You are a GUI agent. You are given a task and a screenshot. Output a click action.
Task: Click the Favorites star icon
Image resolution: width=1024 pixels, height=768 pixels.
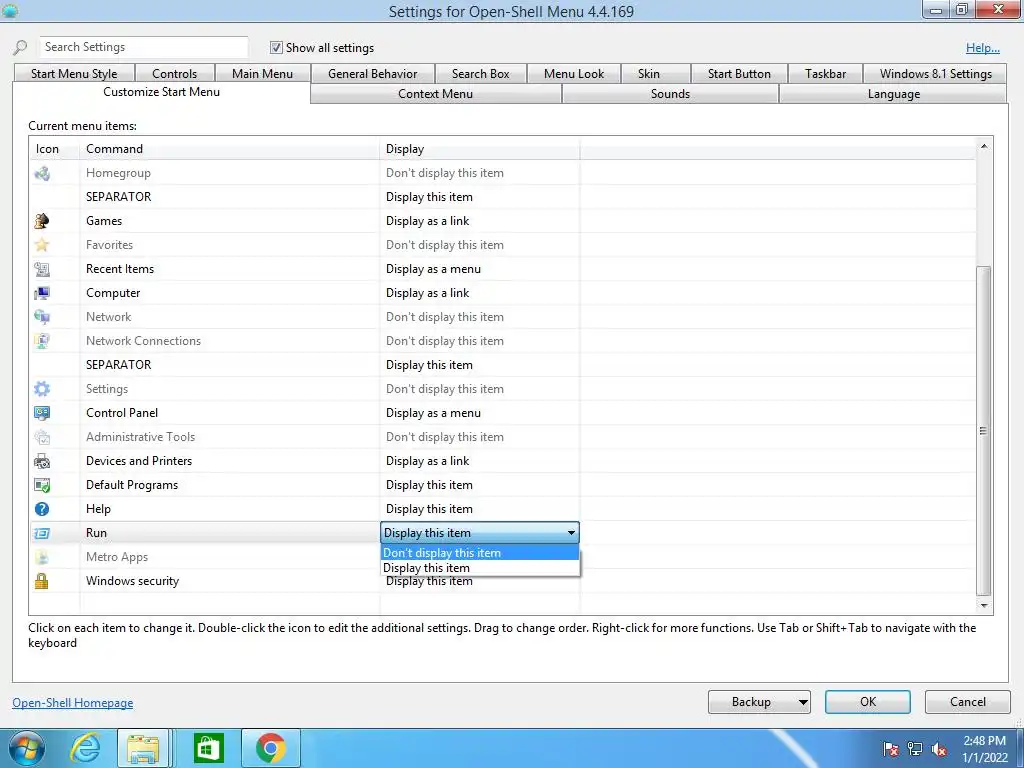point(42,245)
